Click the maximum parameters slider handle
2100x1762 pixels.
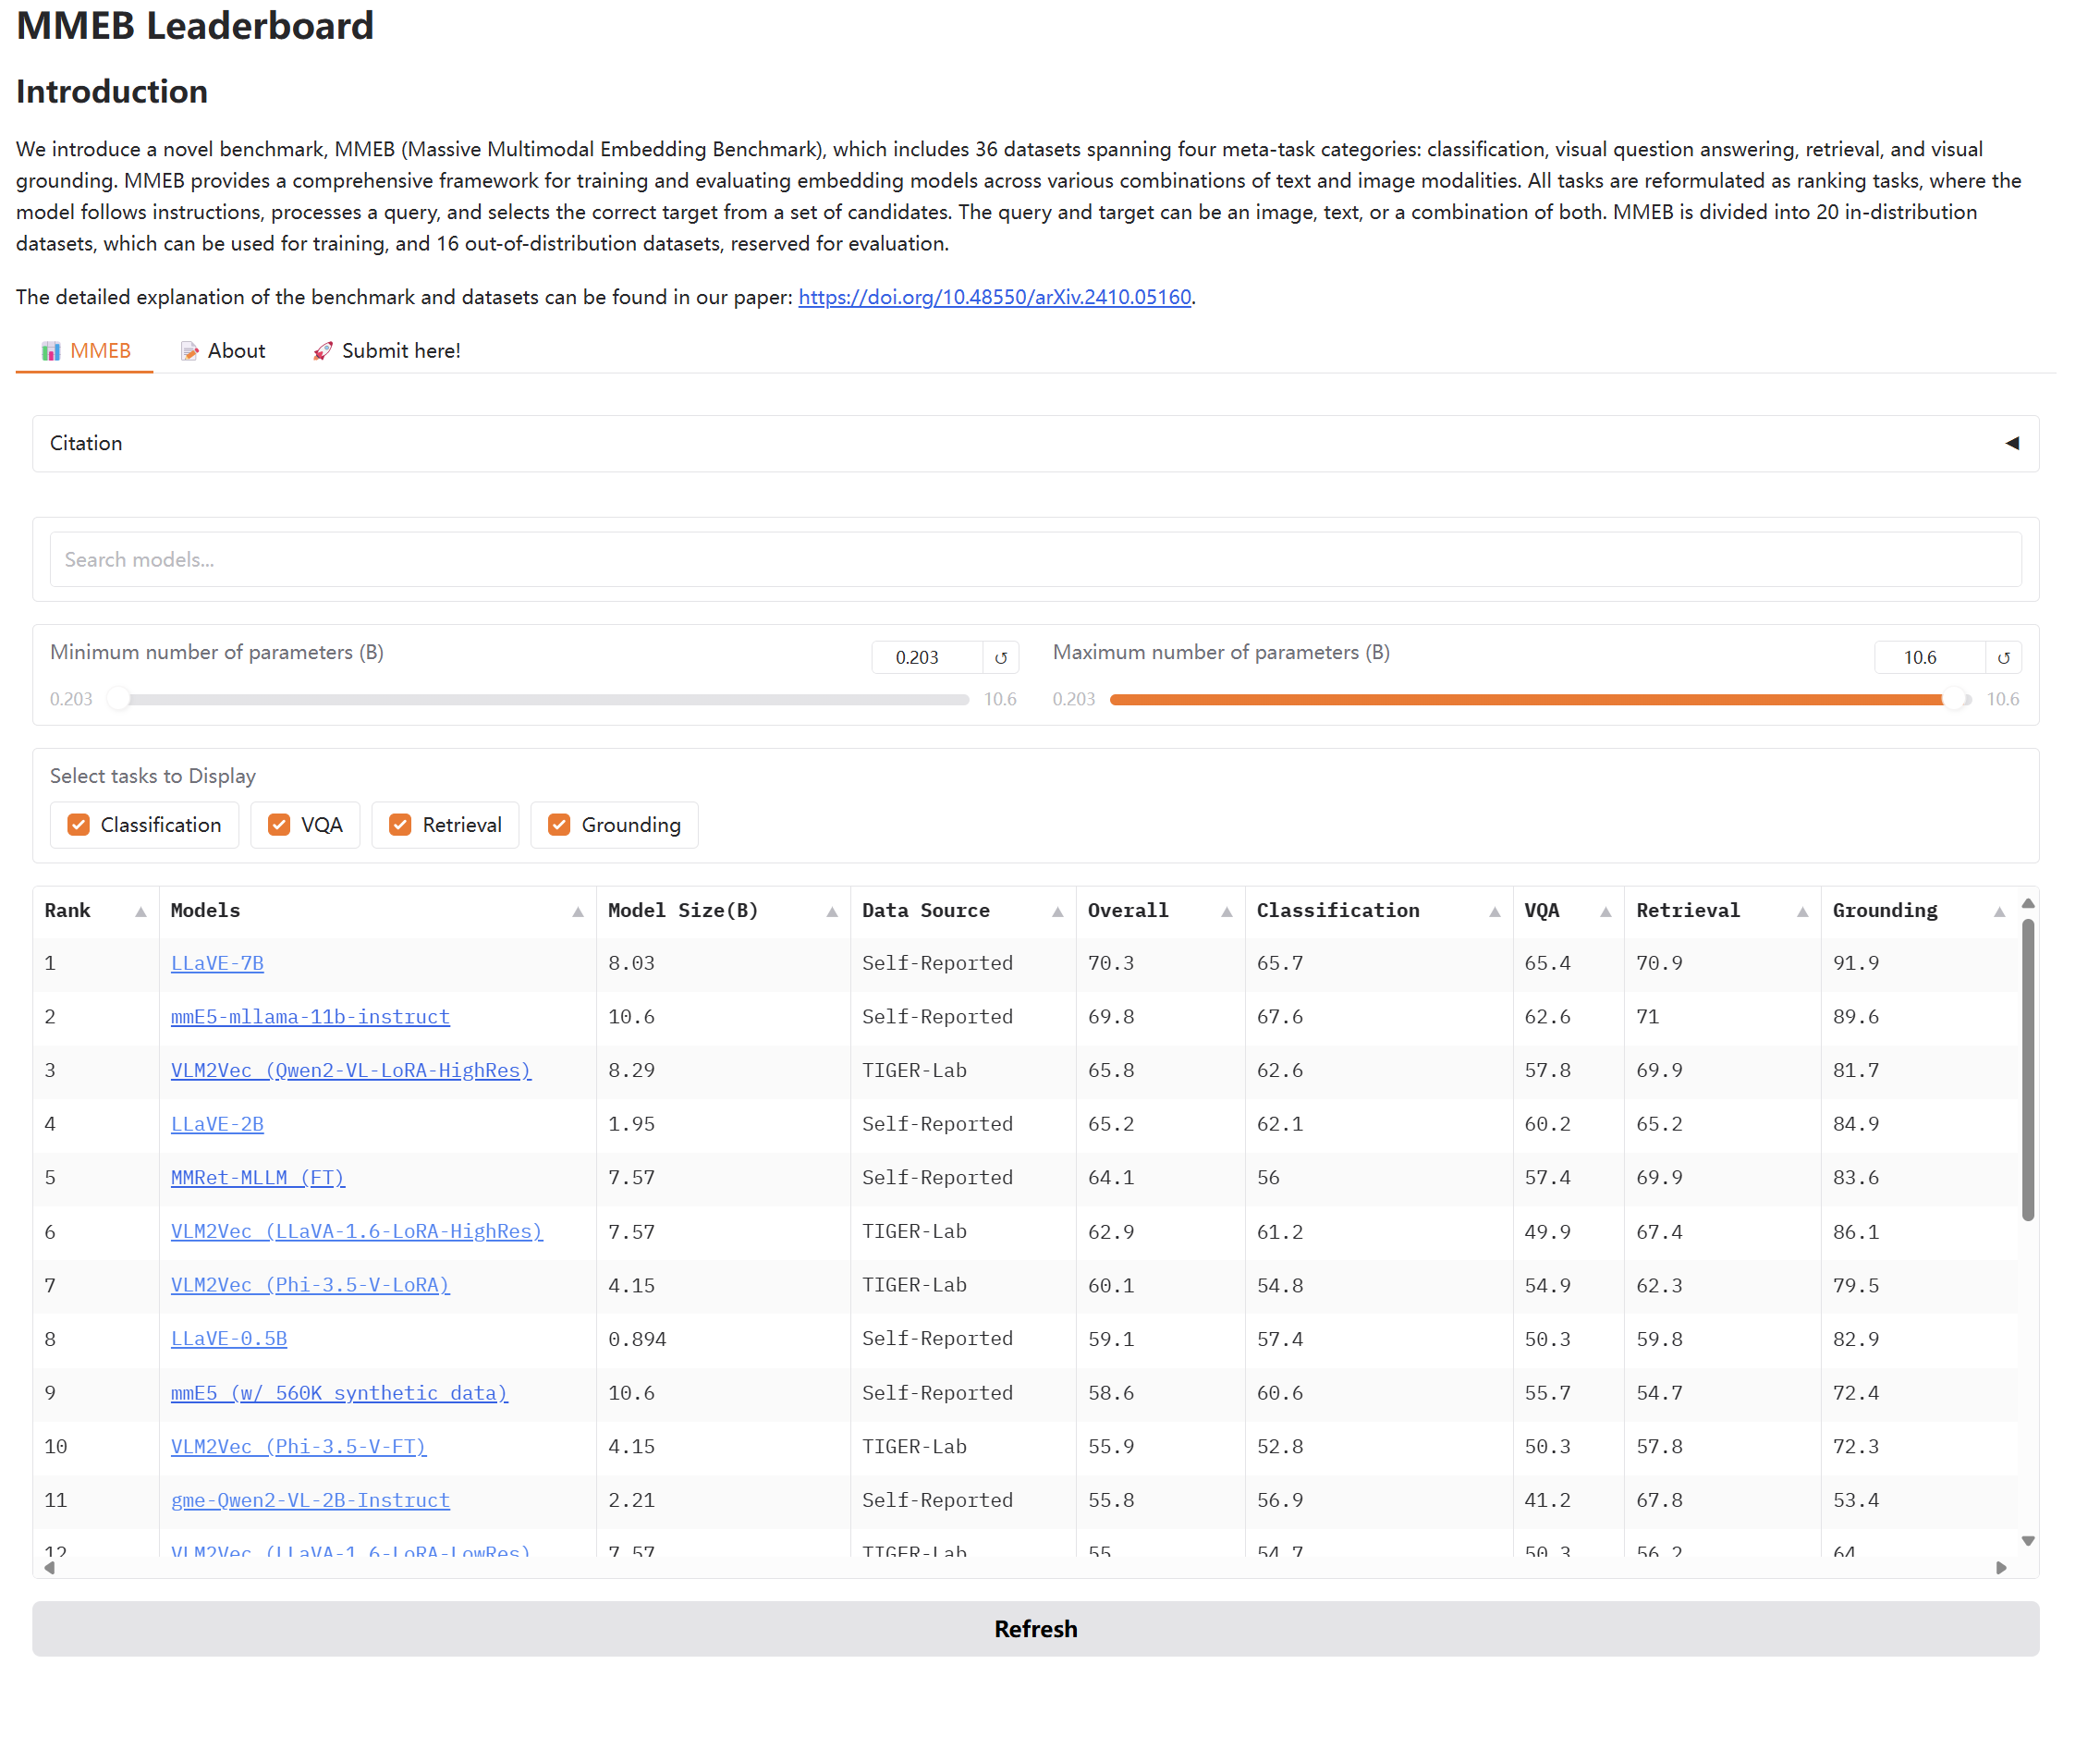pos(1955,700)
